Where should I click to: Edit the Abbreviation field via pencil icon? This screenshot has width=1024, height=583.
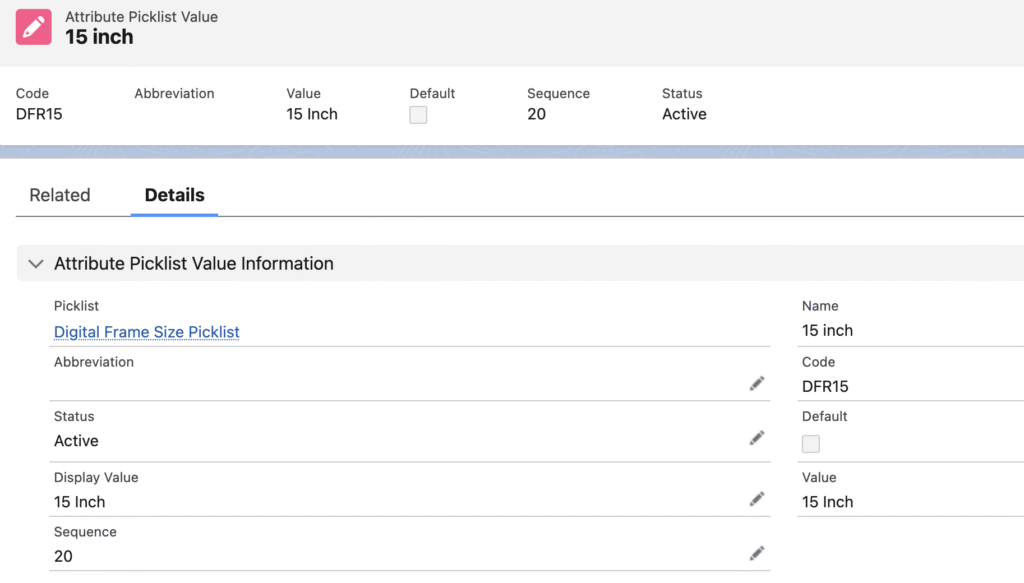pos(757,383)
